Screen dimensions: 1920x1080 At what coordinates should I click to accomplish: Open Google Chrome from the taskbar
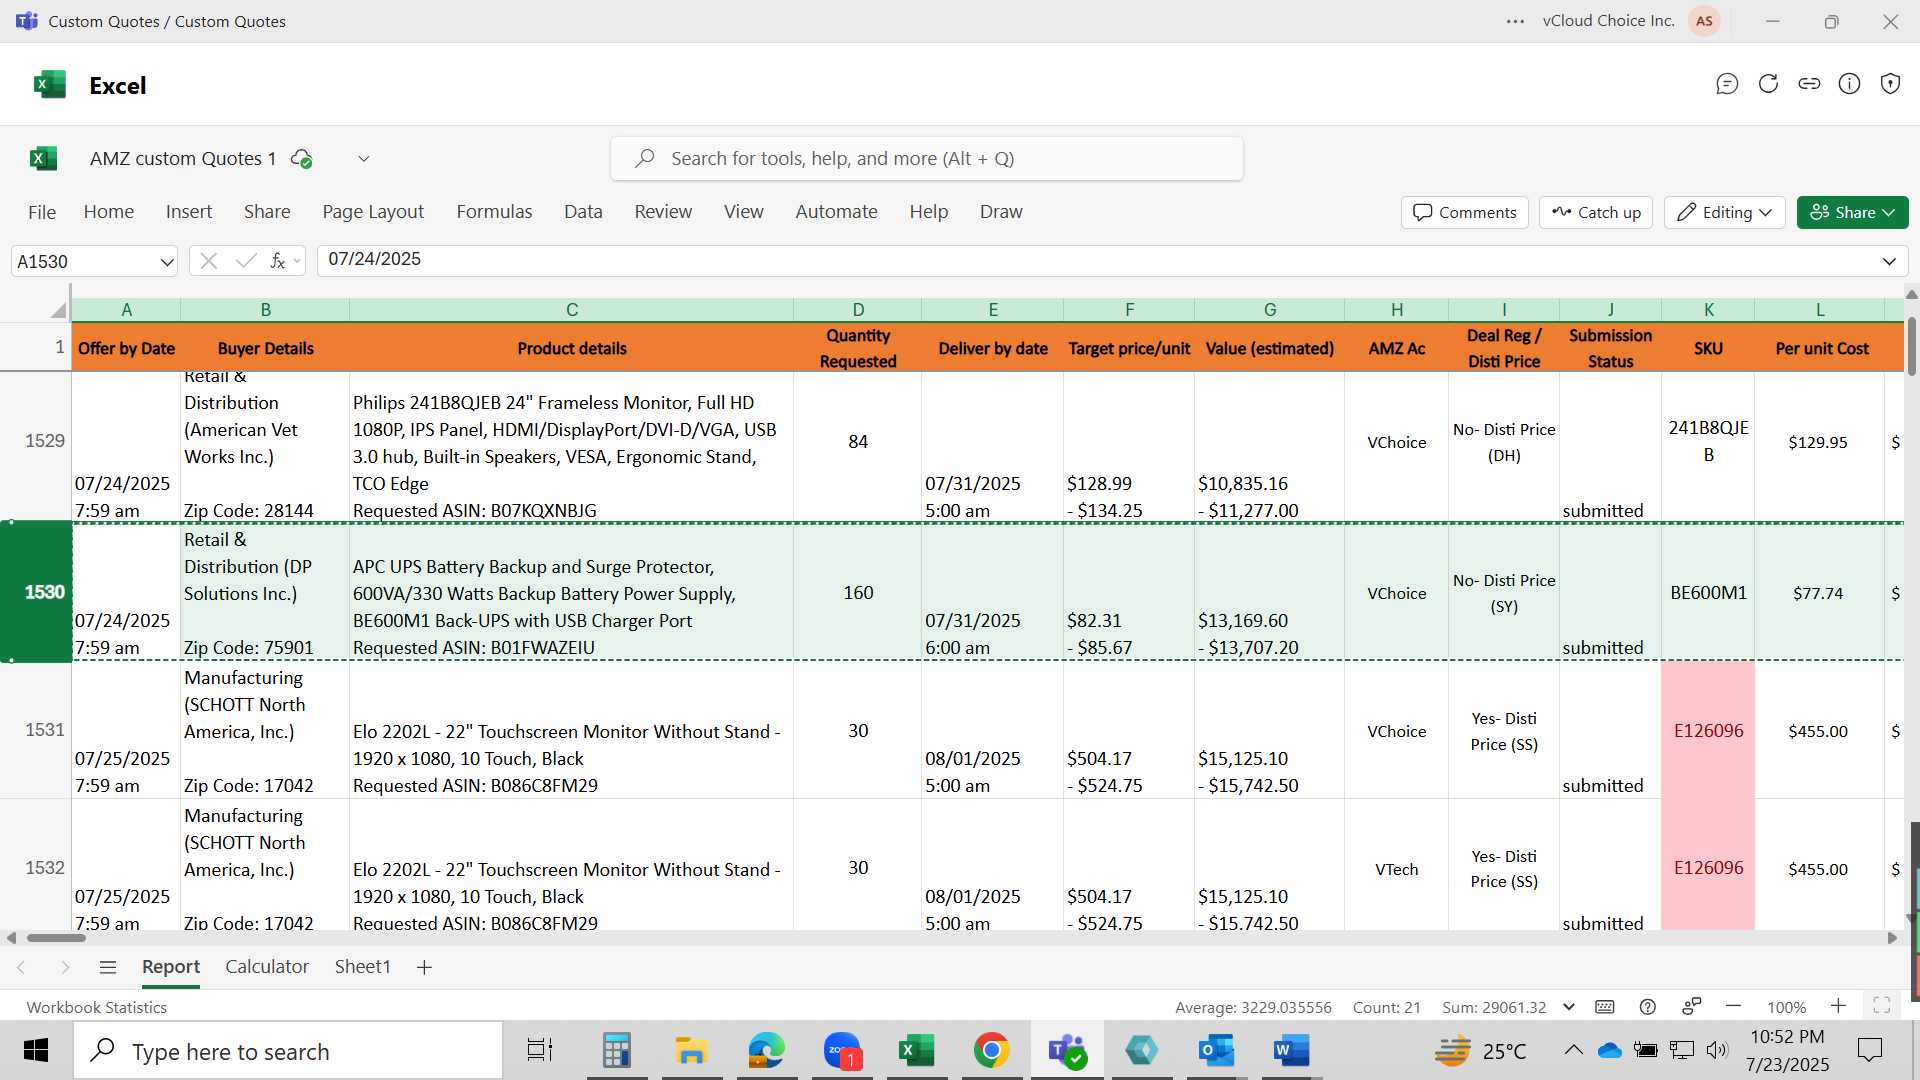click(991, 1050)
